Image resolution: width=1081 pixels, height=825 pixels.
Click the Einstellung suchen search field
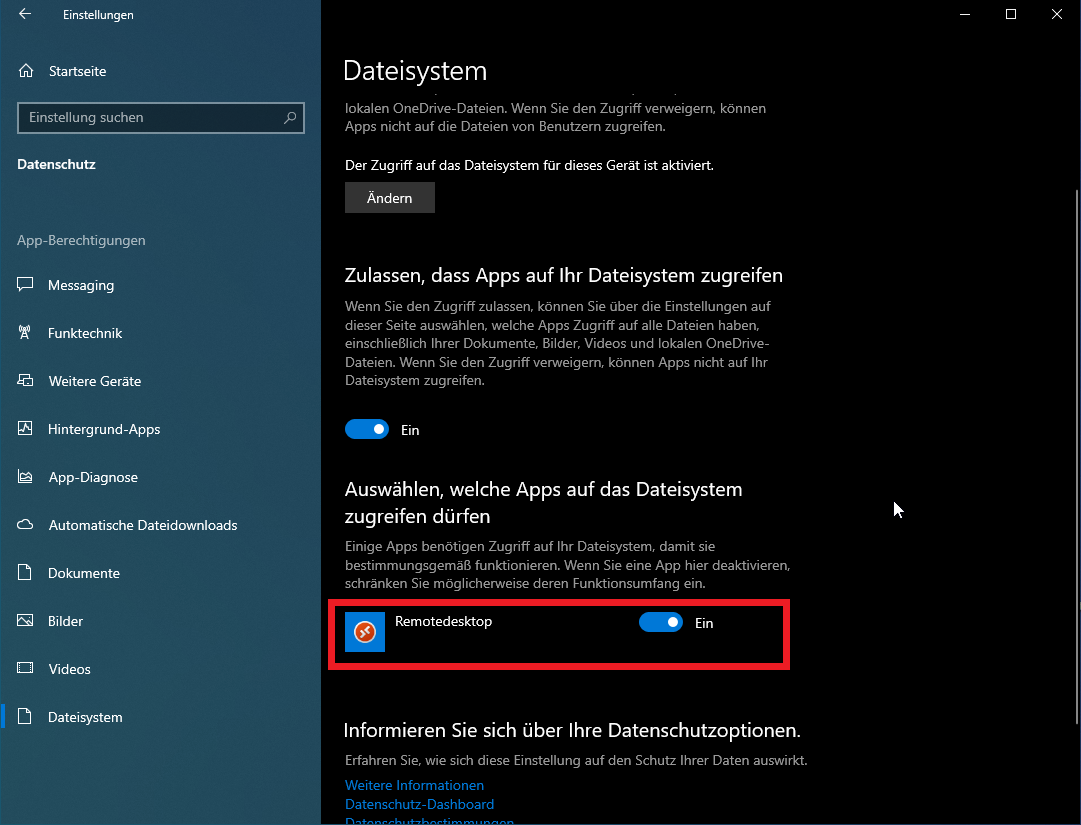(150, 117)
